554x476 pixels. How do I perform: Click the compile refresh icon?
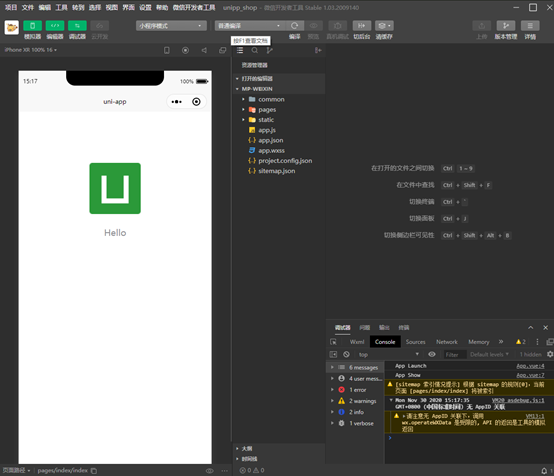[x=294, y=26]
